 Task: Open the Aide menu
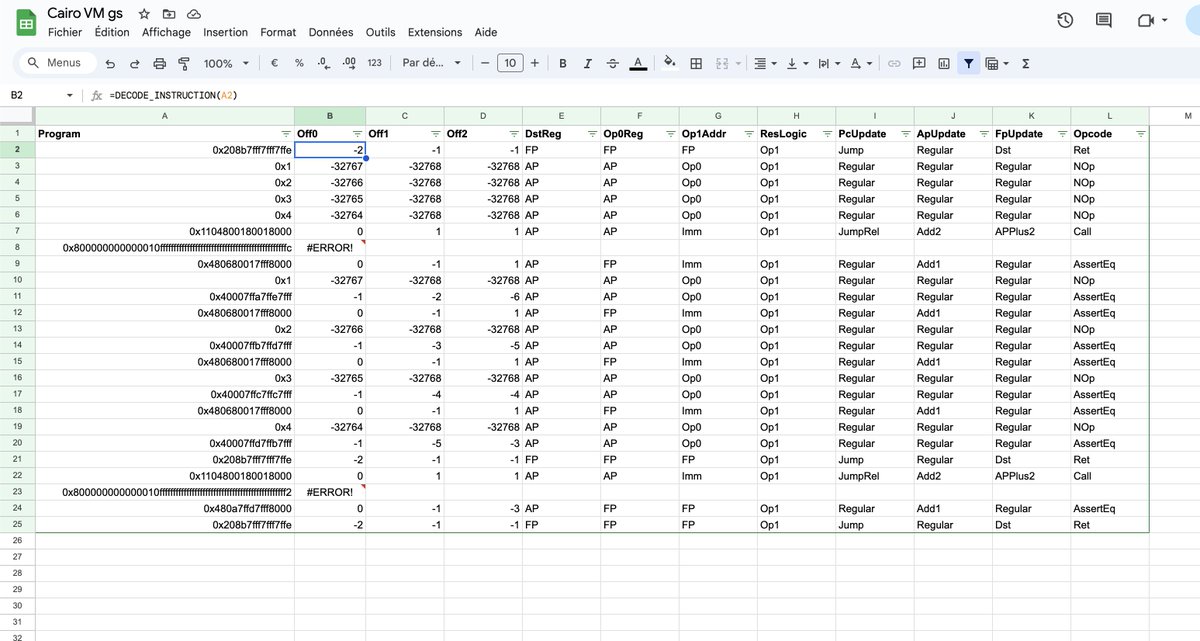coord(486,32)
